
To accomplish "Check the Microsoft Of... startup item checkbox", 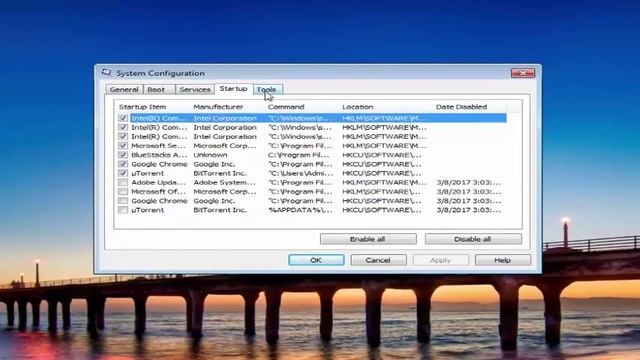I will click(x=122, y=191).
